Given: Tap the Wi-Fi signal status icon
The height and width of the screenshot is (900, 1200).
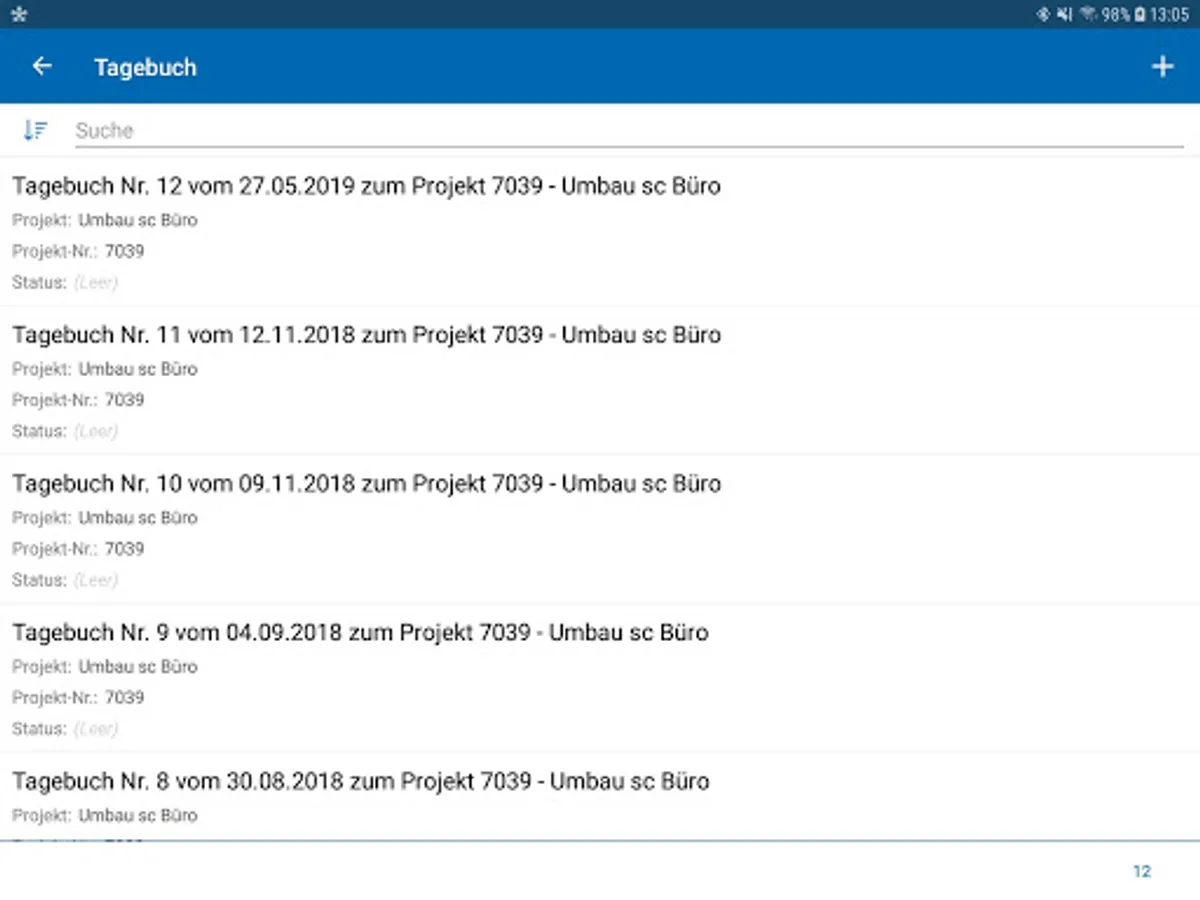Looking at the screenshot, I should pos(1088,15).
